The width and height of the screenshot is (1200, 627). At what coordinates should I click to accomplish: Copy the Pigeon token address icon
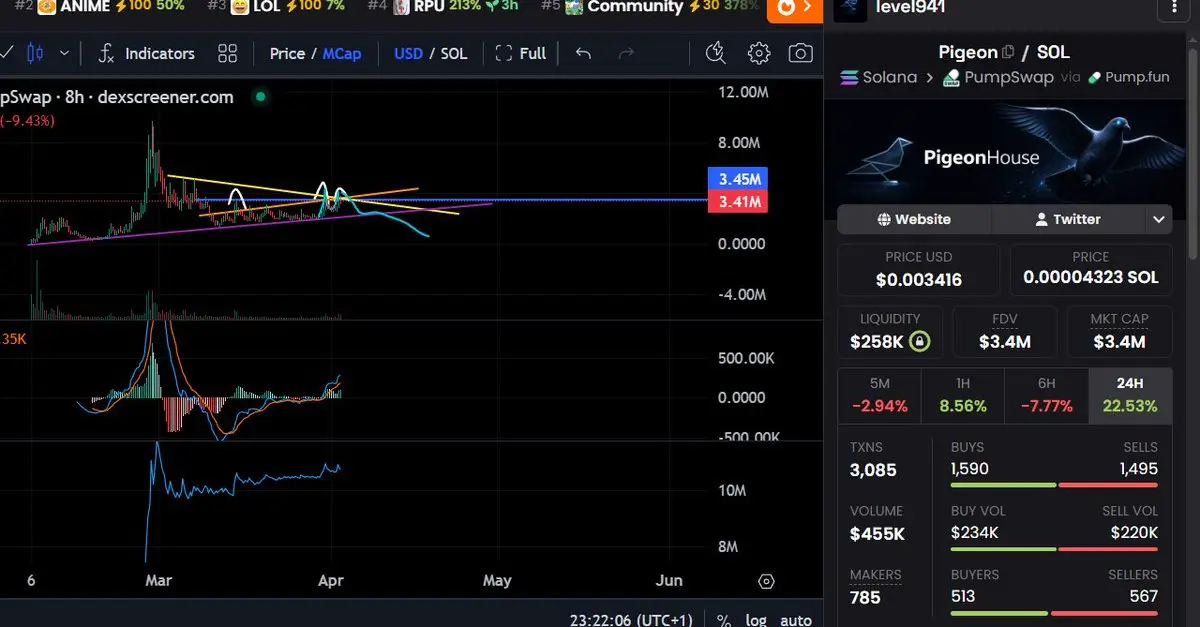click(1008, 52)
